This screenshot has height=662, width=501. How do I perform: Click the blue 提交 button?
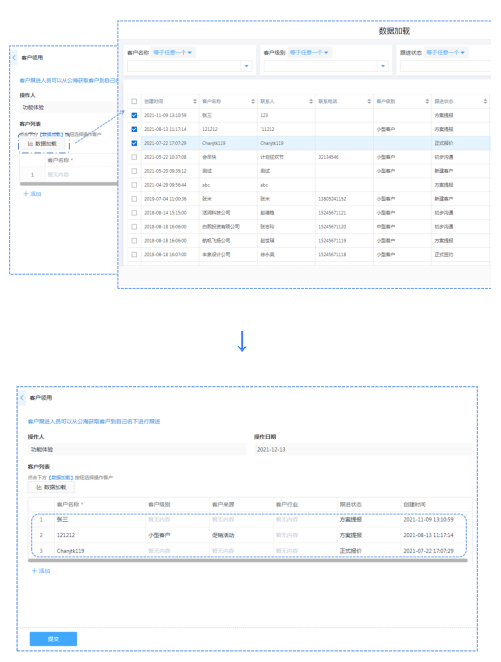pos(53,639)
